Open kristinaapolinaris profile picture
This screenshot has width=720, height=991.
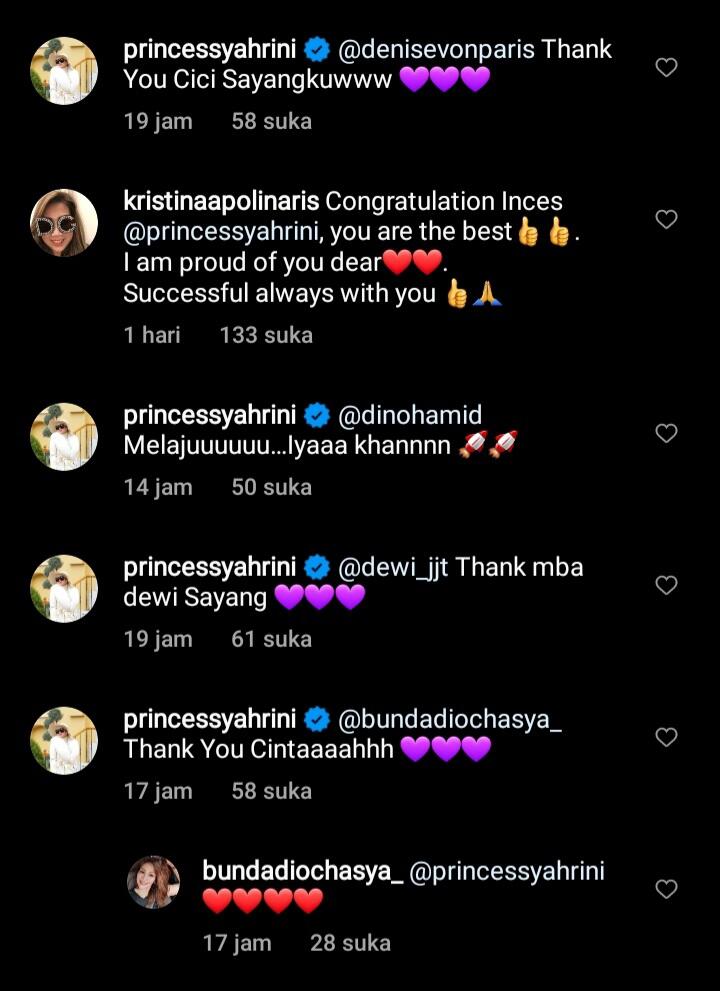[x=64, y=223]
